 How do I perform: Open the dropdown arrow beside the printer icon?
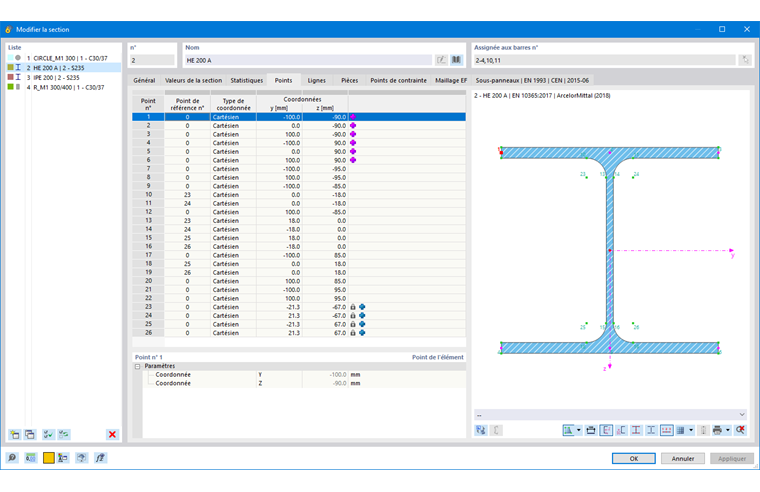(728, 430)
